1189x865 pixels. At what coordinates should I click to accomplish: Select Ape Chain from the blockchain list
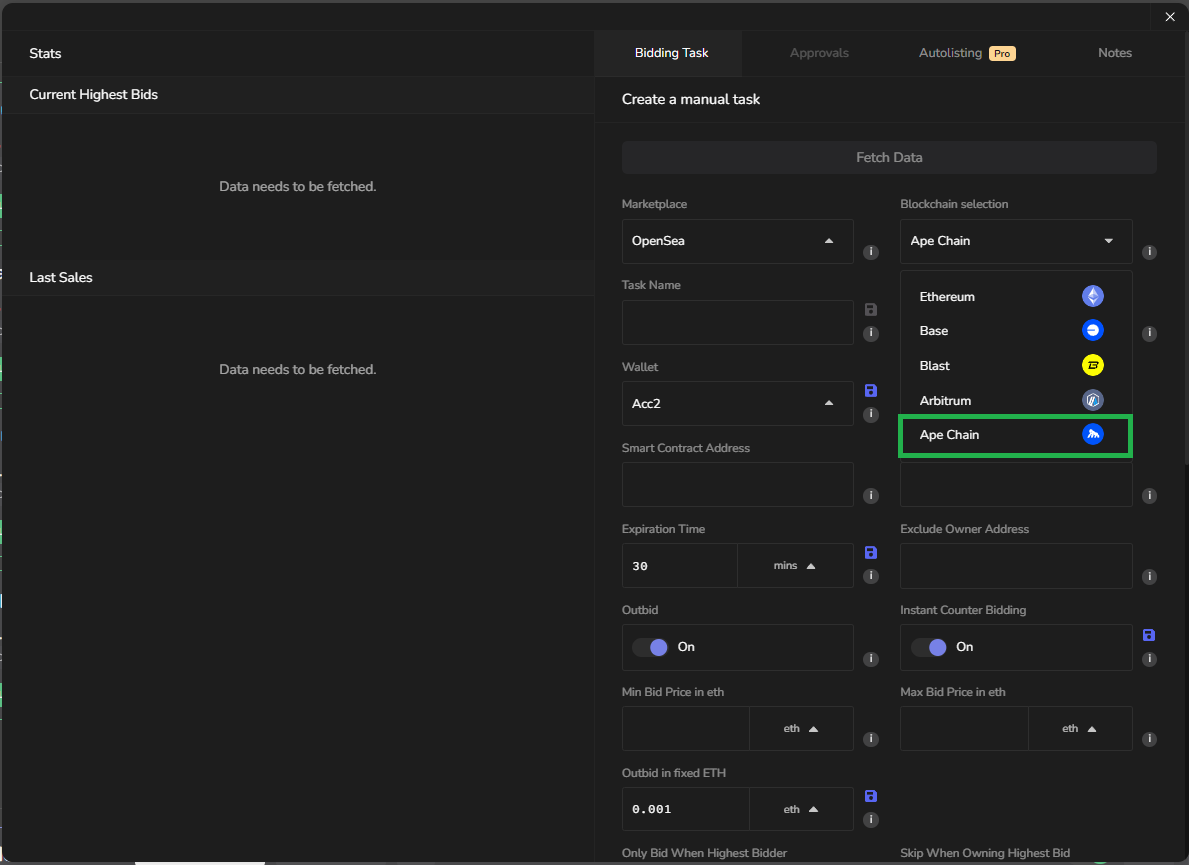pyautogui.click(x=1015, y=435)
